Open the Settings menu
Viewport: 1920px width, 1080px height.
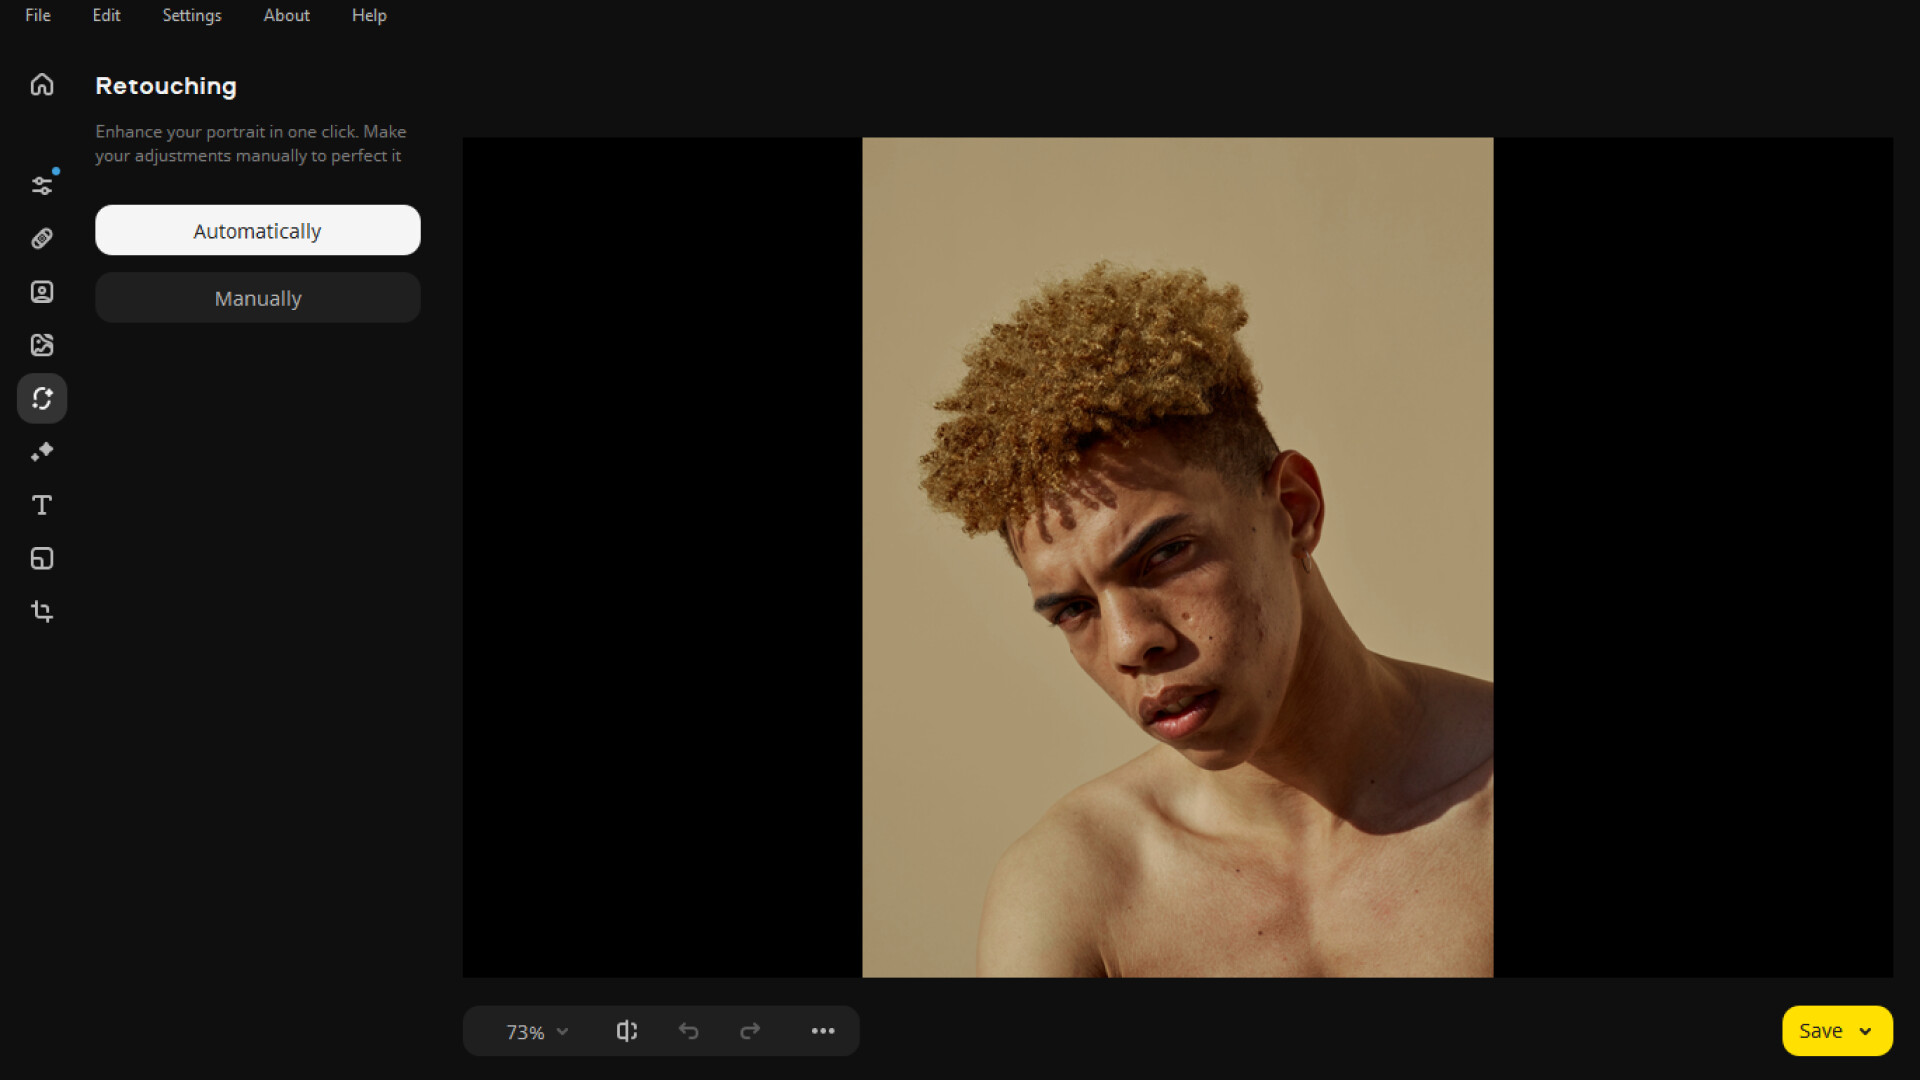pyautogui.click(x=191, y=15)
